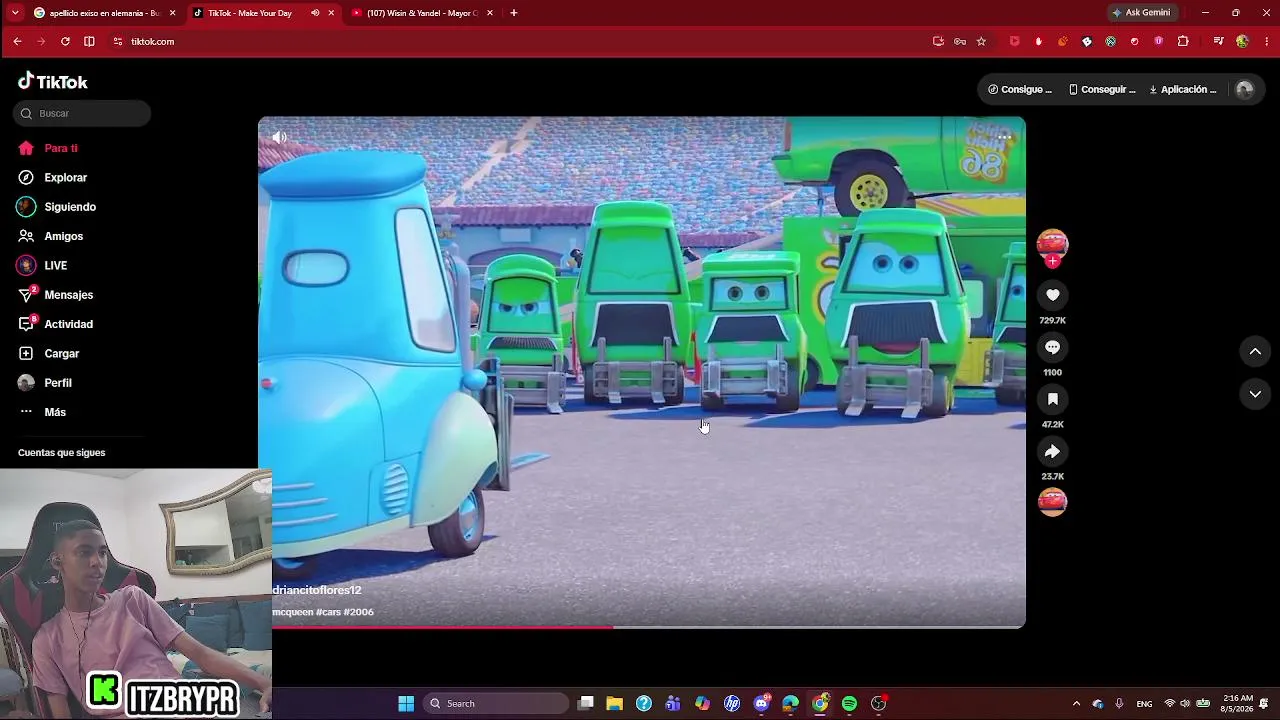
Task: Expand the tab search dropdown
Action: click(14, 13)
